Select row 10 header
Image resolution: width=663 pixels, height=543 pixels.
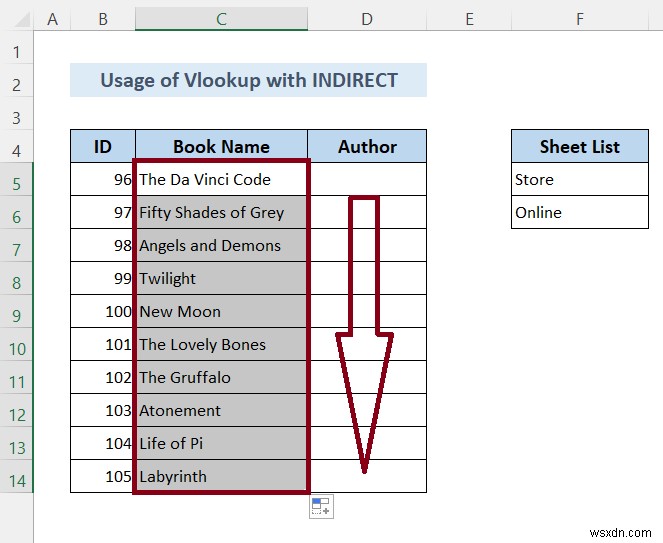pyautogui.click(x=16, y=344)
